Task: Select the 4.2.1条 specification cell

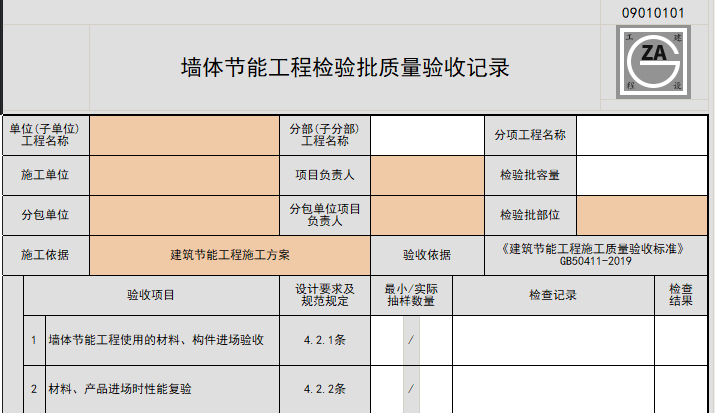Action: click(x=324, y=340)
